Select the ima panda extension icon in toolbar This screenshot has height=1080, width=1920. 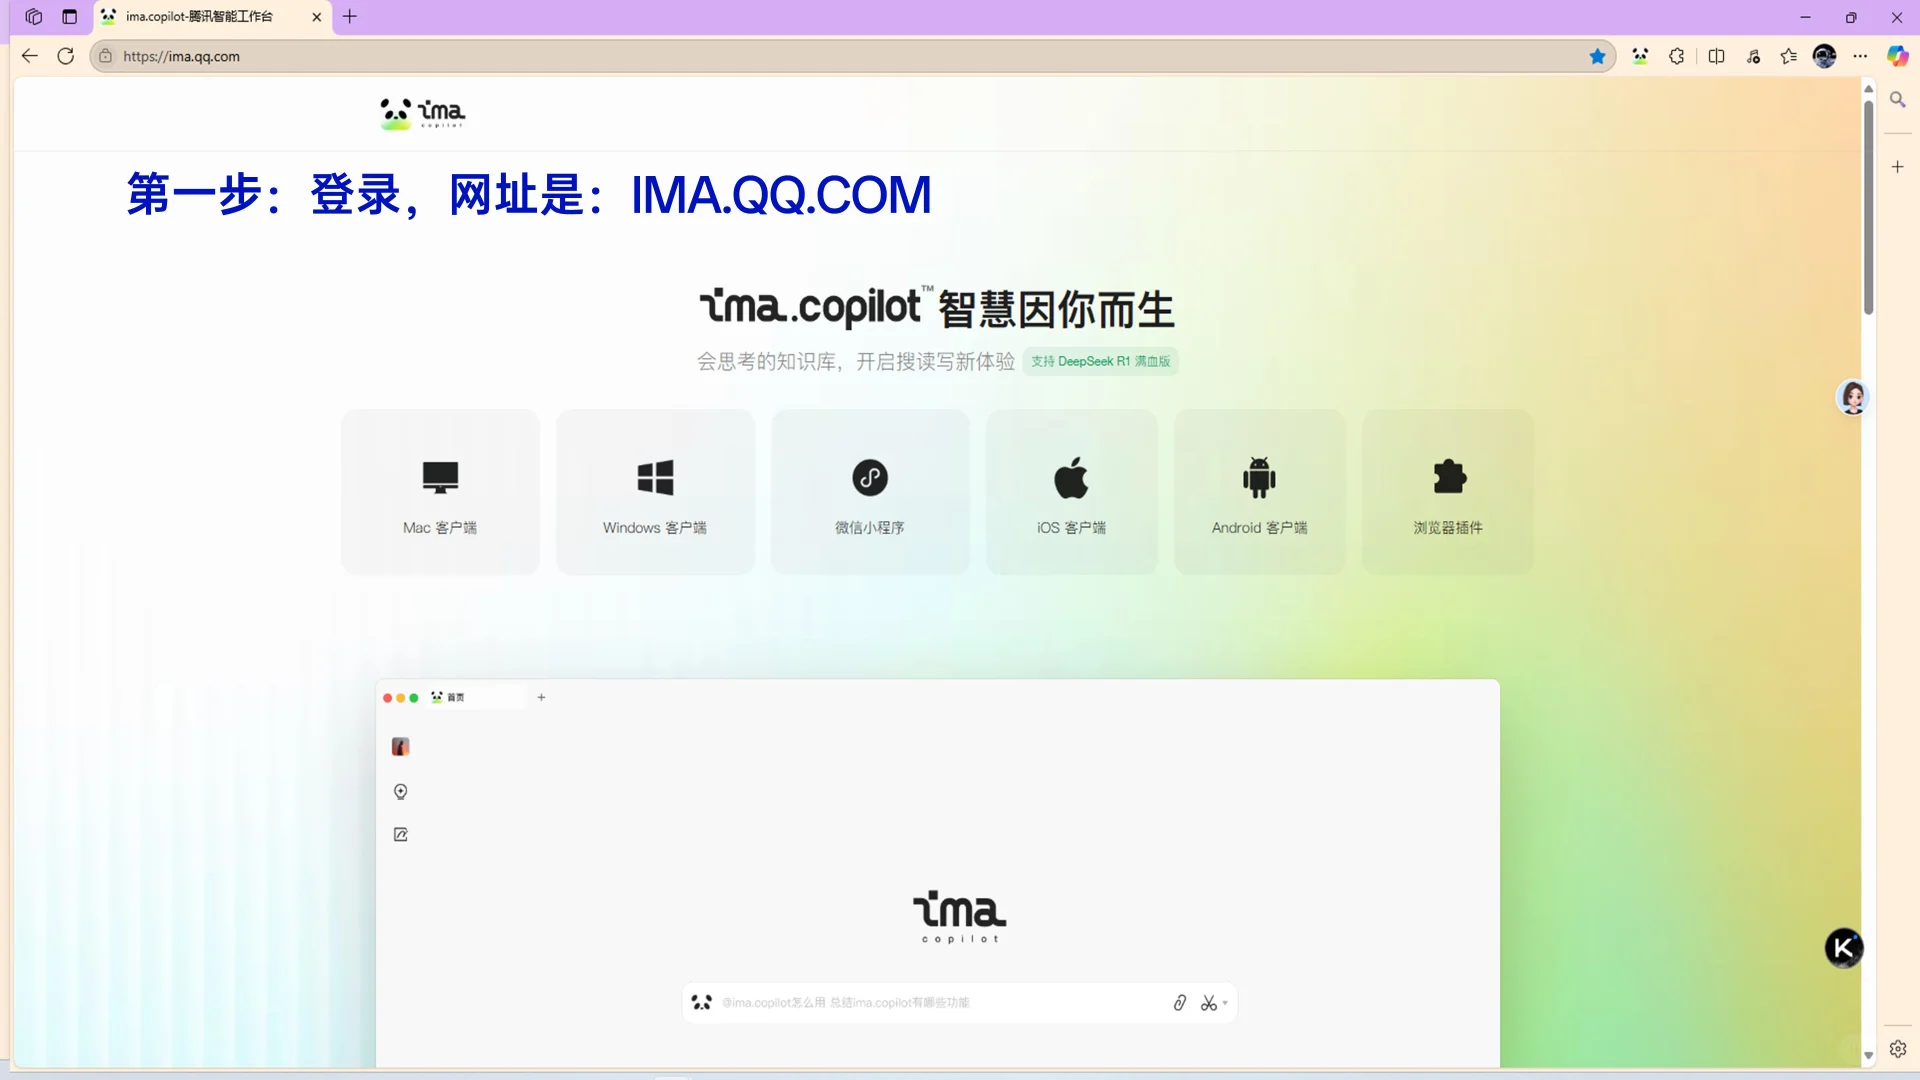1639,56
